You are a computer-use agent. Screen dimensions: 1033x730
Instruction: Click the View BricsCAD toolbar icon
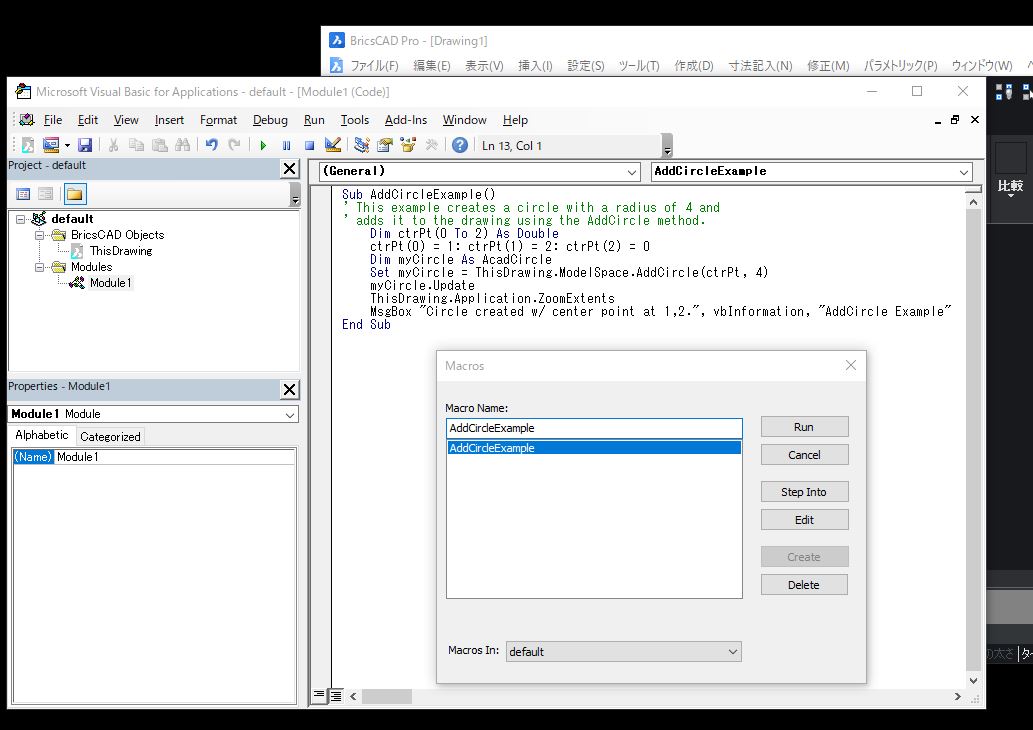coord(28,144)
